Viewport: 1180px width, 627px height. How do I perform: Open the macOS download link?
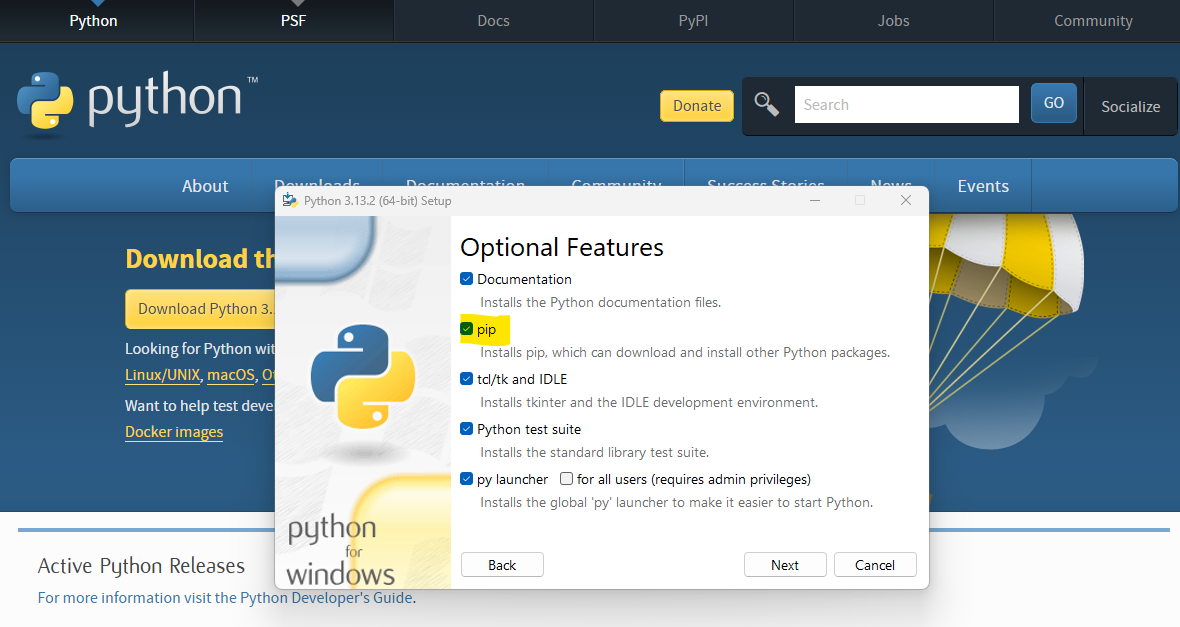(231, 375)
